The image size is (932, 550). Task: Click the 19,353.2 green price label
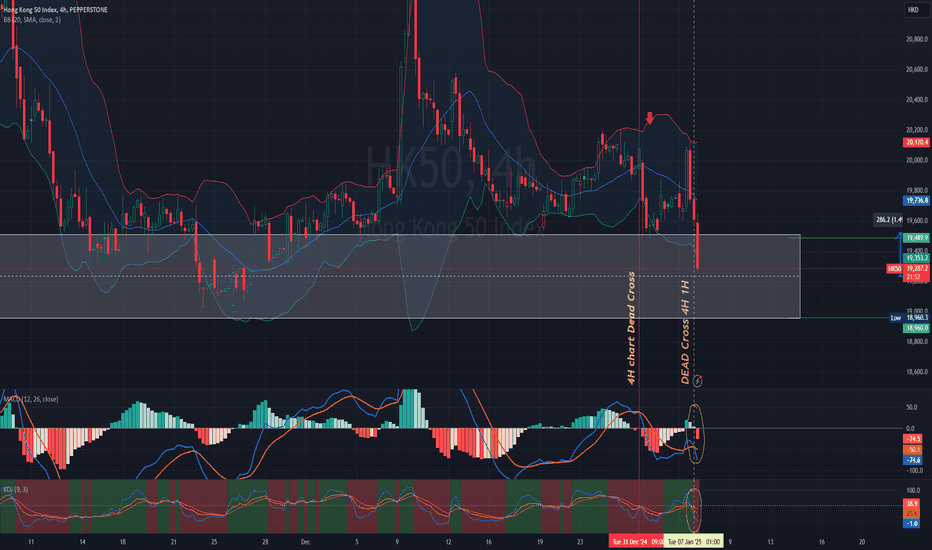[x=917, y=258]
